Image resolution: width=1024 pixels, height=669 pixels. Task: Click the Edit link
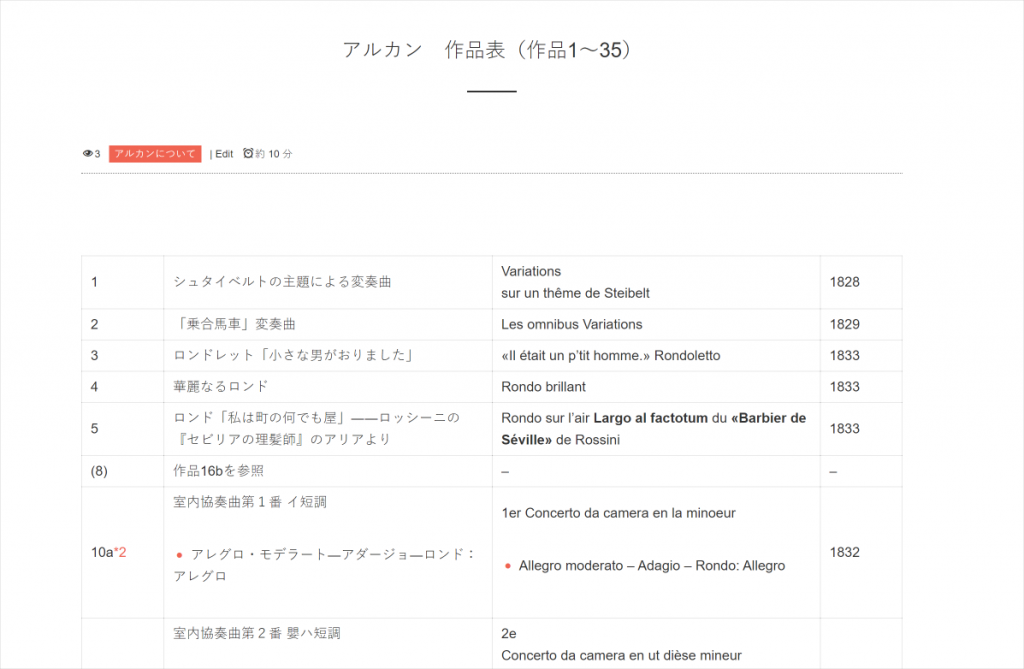(x=224, y=154)
